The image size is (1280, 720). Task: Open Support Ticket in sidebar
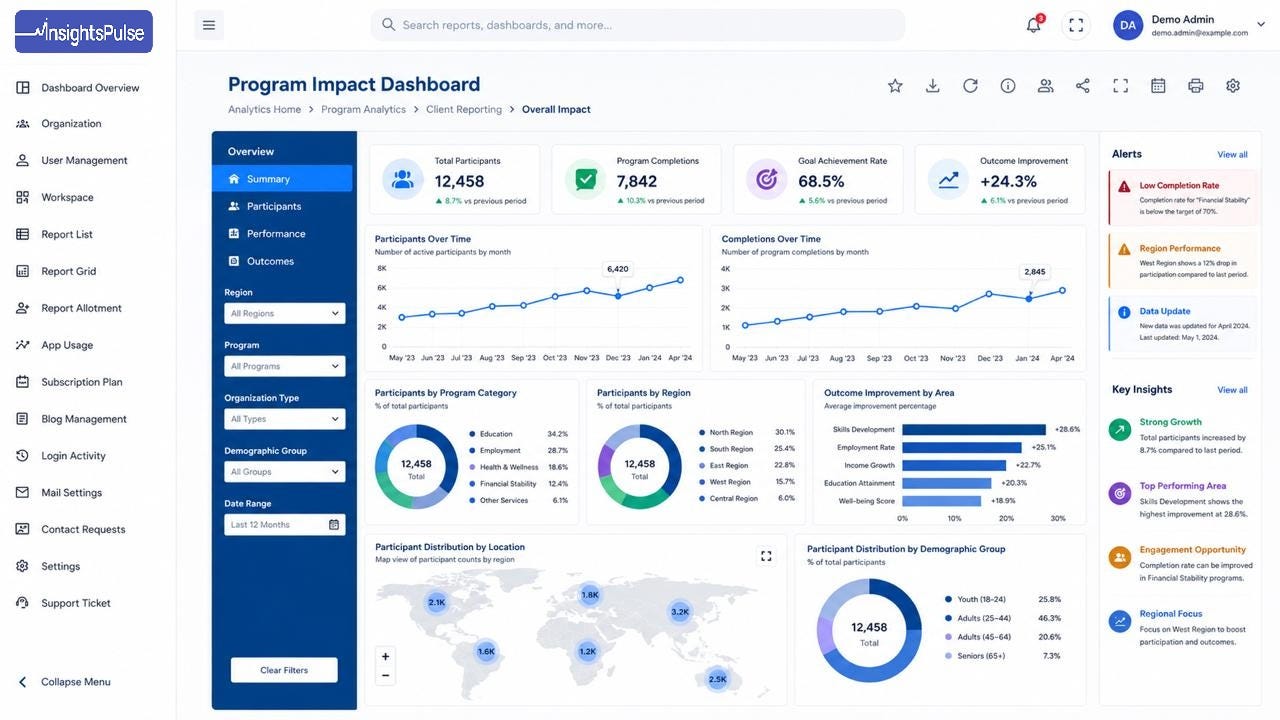click(63, 603)
